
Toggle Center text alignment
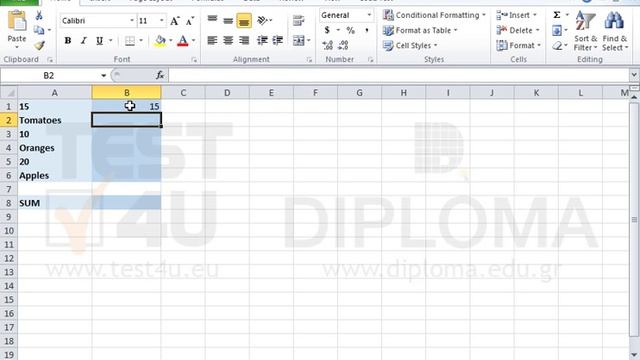tap(228, 40)
